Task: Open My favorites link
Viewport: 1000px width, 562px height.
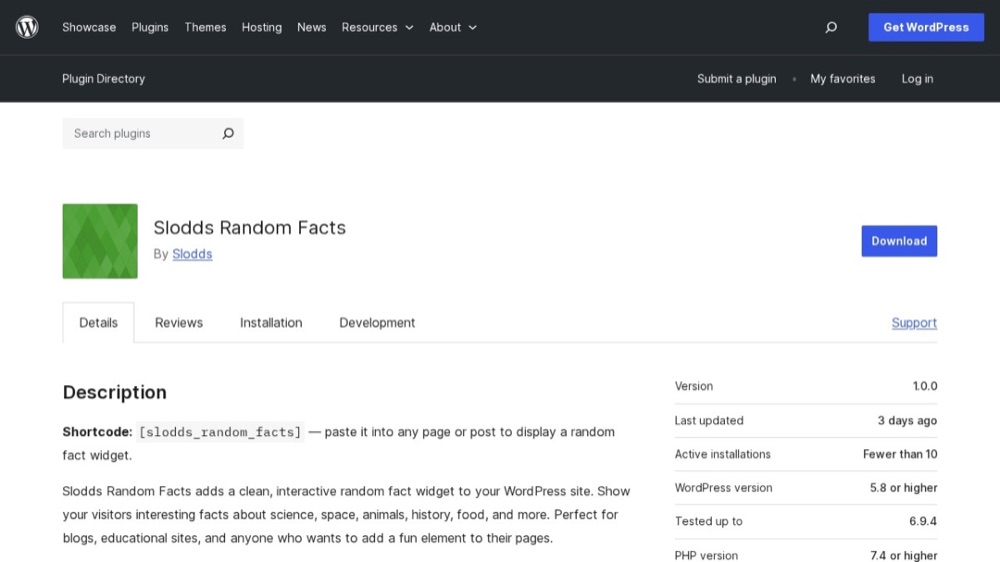Action: tap(842, 78)
